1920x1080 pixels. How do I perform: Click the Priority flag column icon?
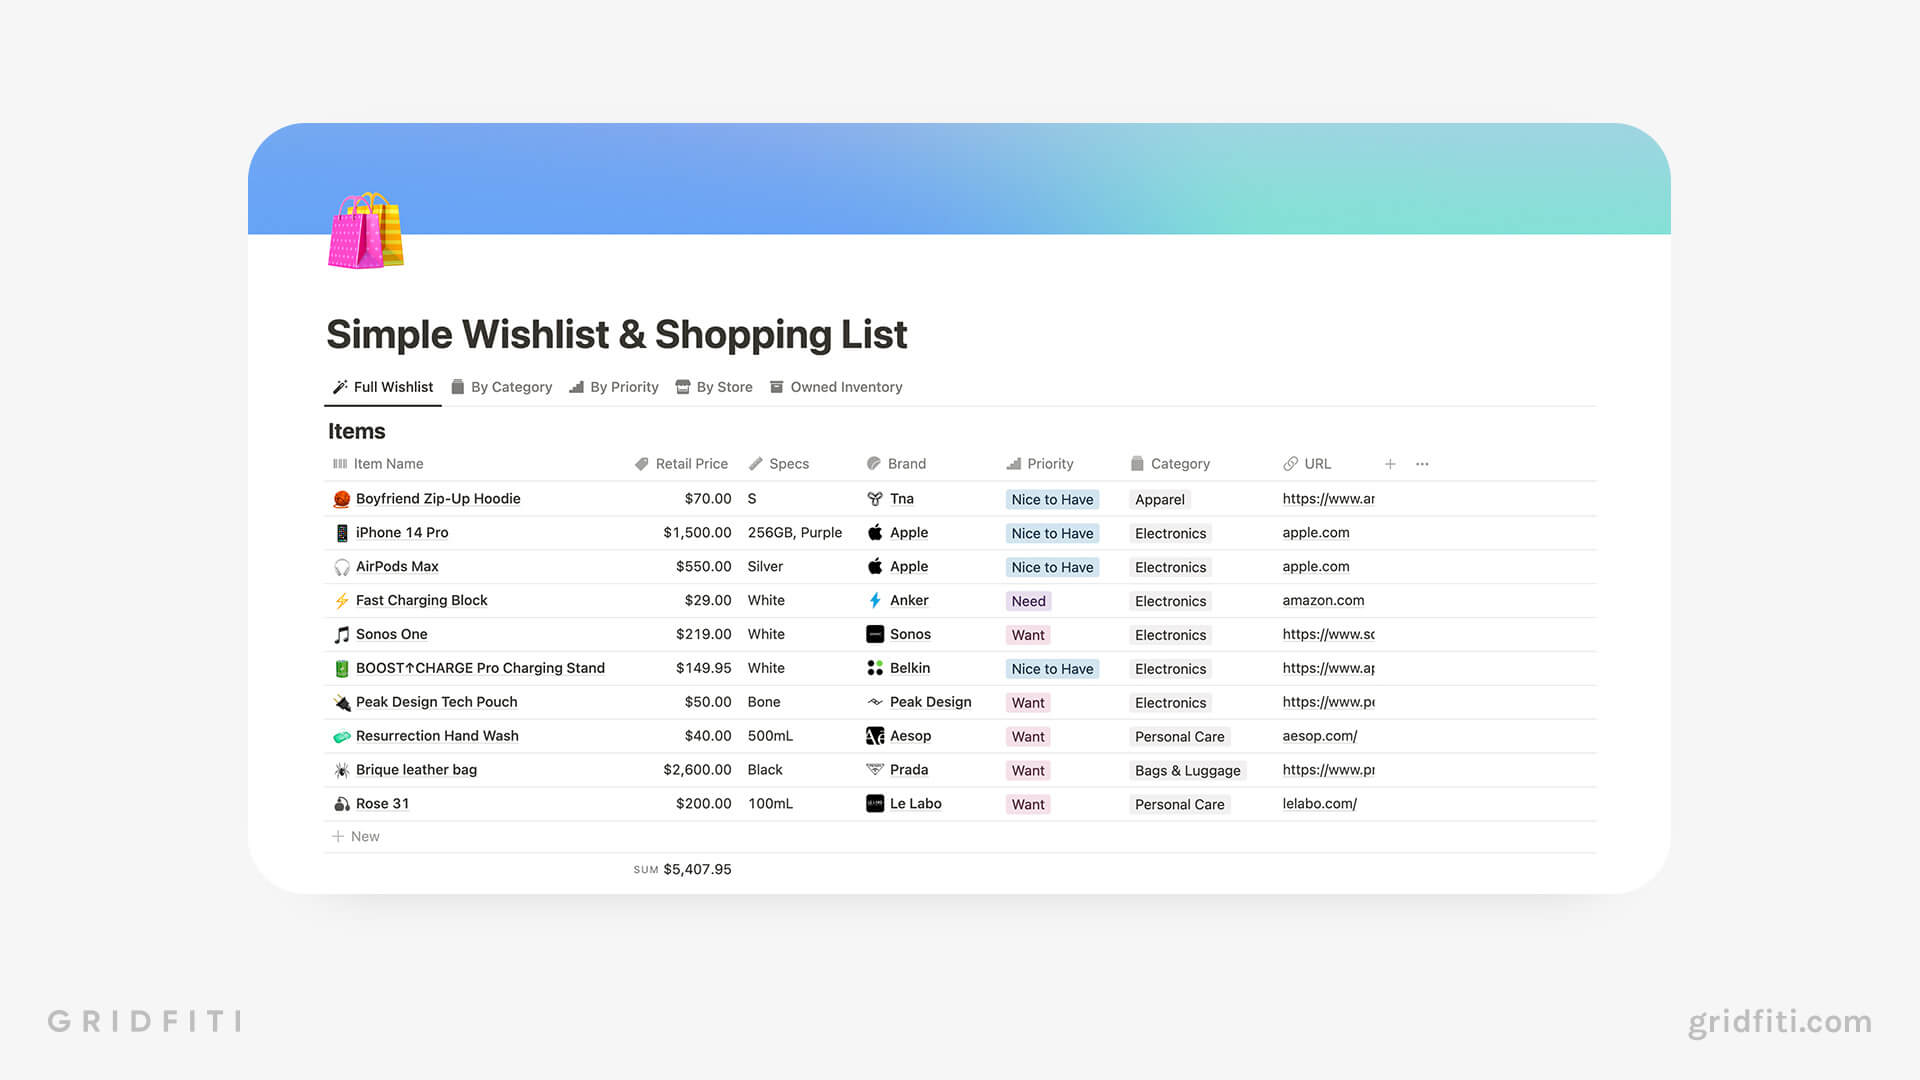click(x=1013, y=463)
